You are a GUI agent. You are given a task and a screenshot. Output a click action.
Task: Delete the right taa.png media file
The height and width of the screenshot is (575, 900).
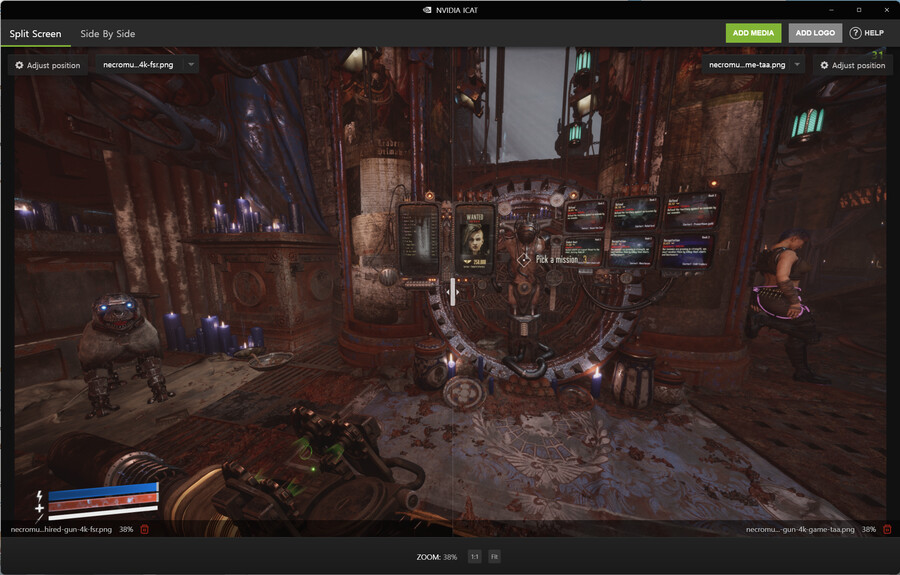coord(887,529)
